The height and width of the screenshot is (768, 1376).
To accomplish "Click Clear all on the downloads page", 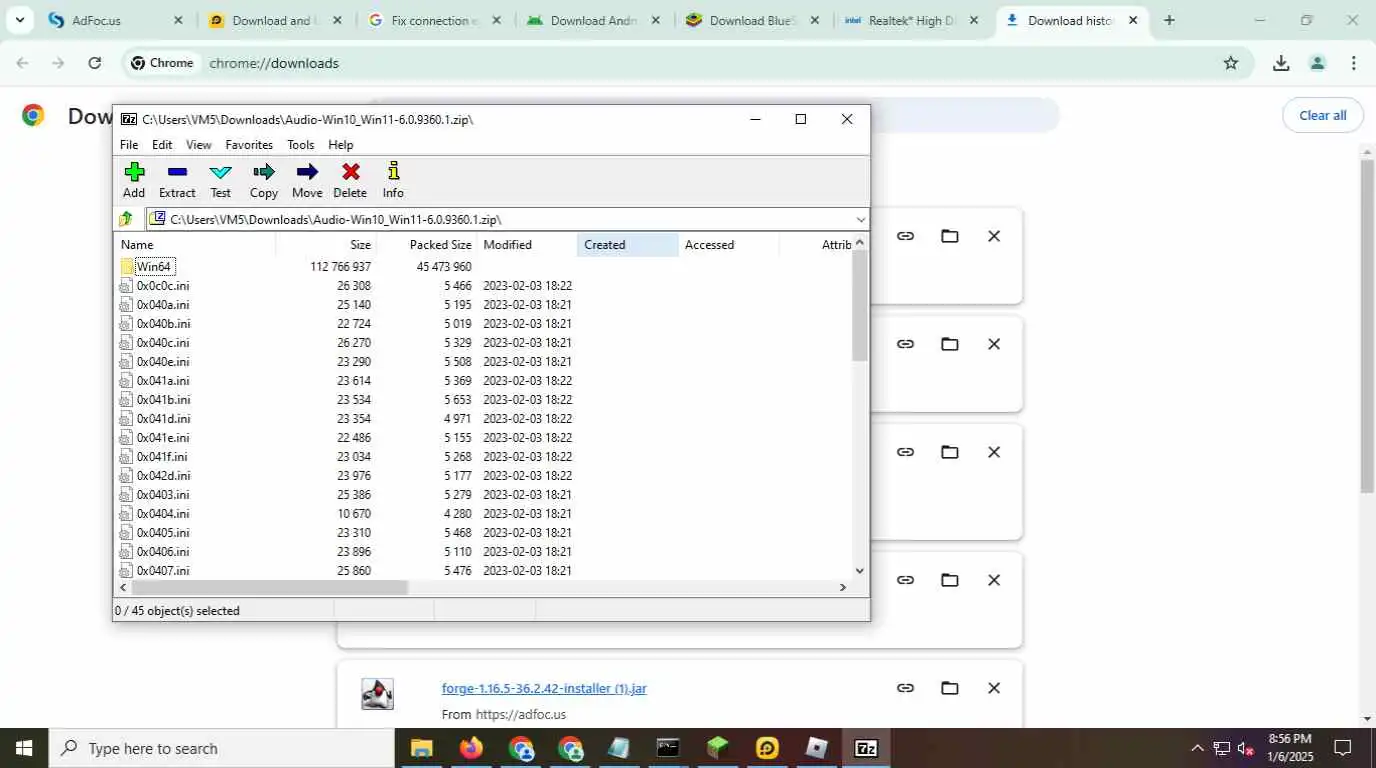I will pyautogui.click(x=1322, y=115).
